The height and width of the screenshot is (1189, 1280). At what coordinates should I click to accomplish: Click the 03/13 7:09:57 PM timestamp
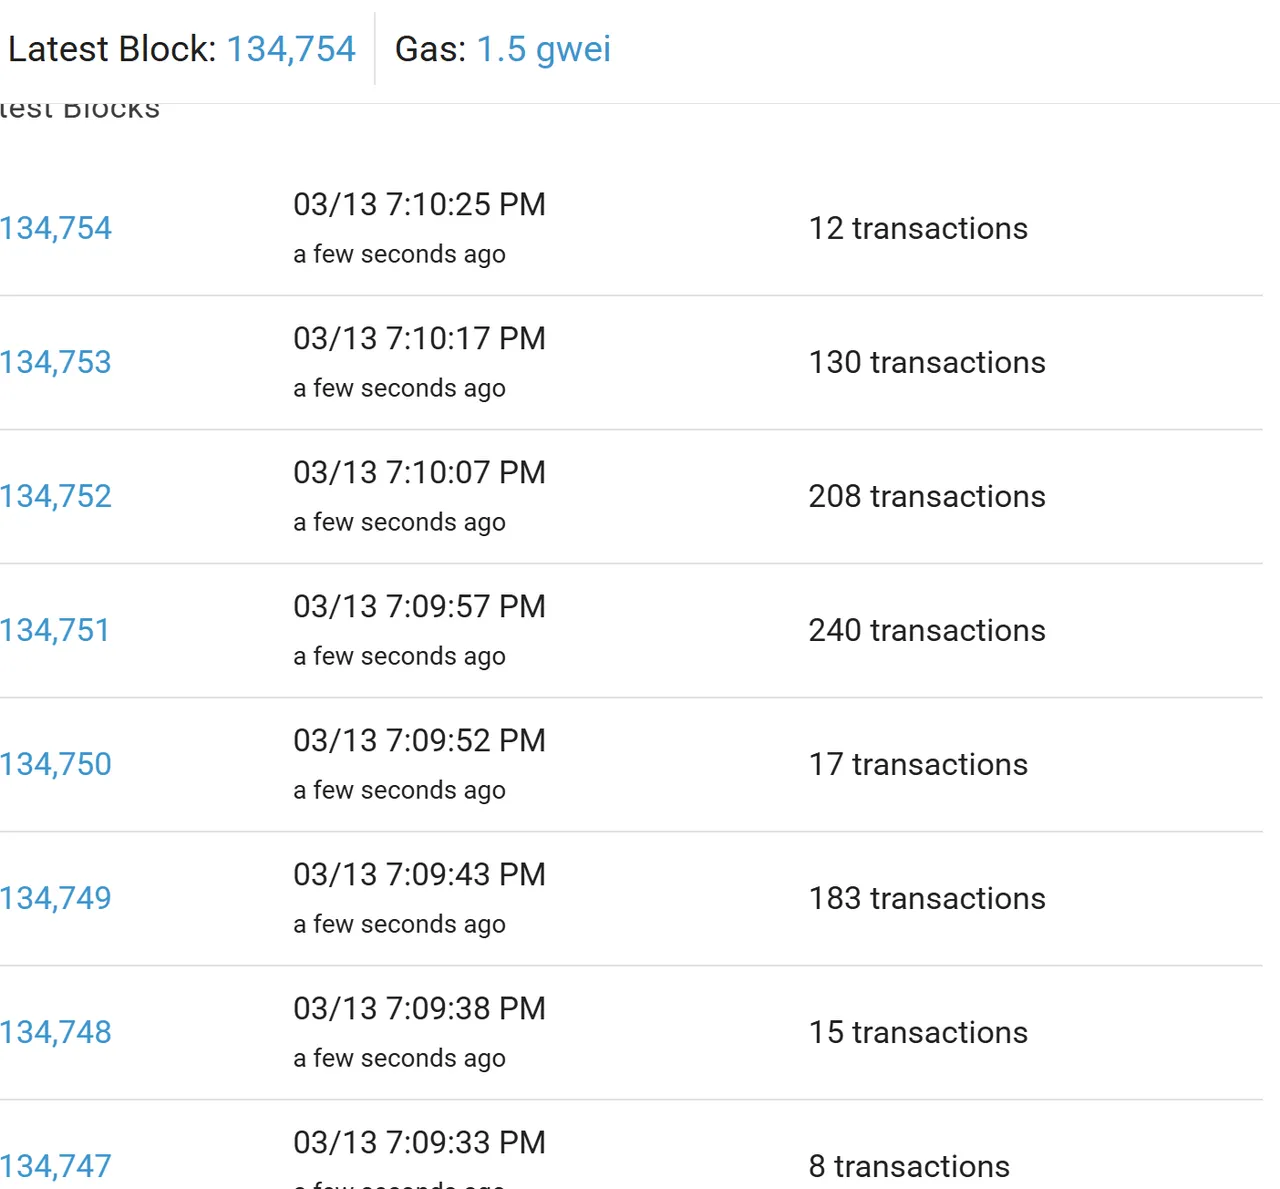pyautogui.click(x=419, y=606)
